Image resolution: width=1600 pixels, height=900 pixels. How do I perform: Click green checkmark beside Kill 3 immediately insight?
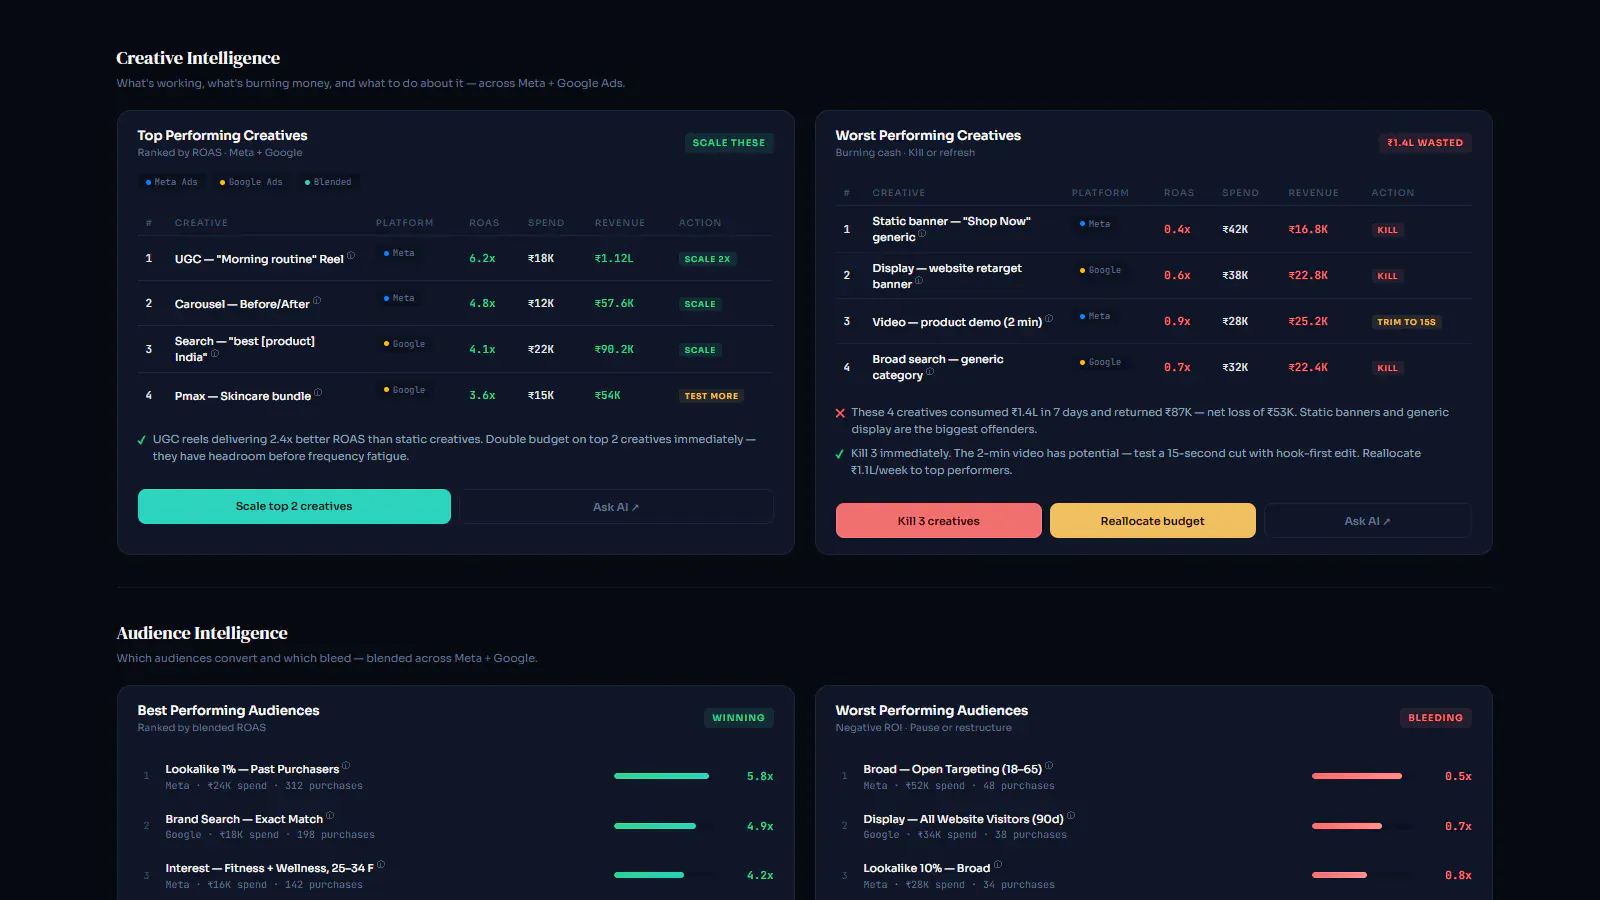tap(840, 454)
